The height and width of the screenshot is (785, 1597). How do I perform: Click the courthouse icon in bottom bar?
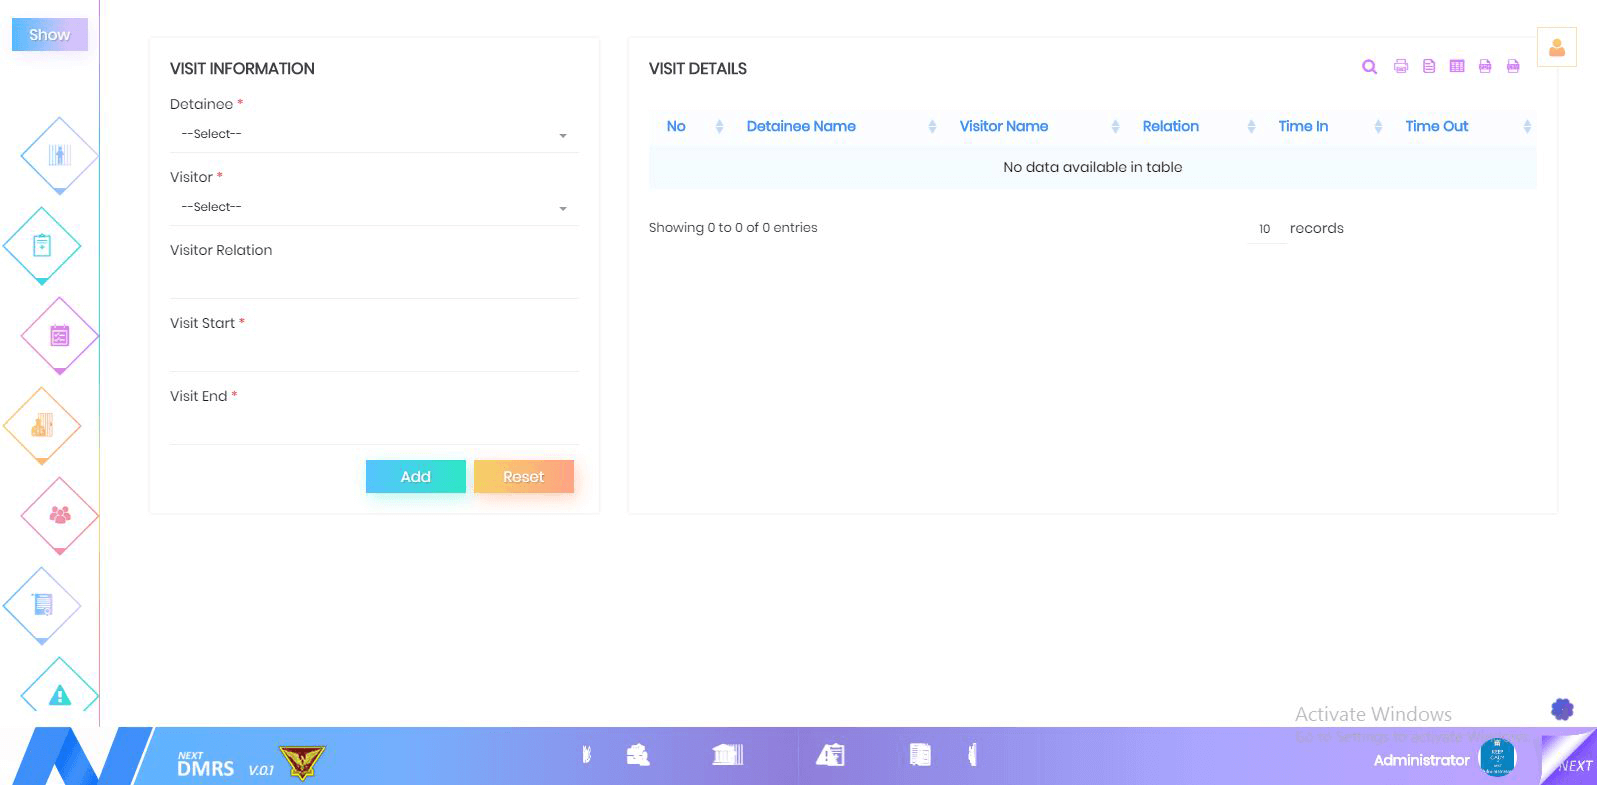pyautogui.click(x=727, y=755)
